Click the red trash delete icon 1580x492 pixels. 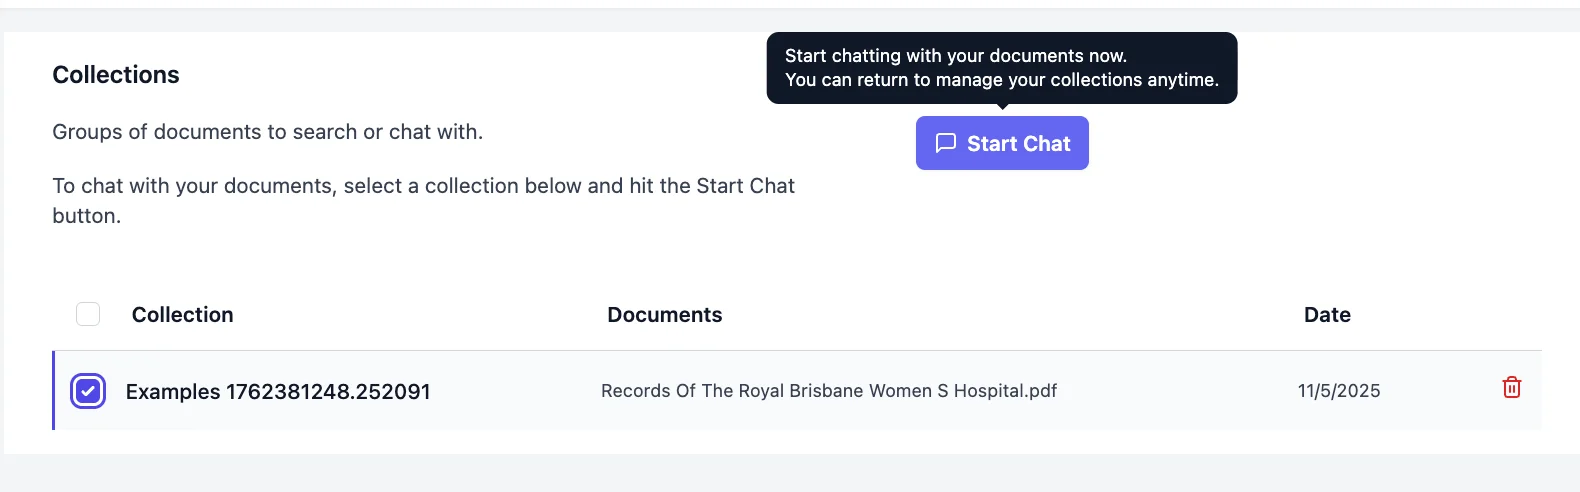point(1511,388)
